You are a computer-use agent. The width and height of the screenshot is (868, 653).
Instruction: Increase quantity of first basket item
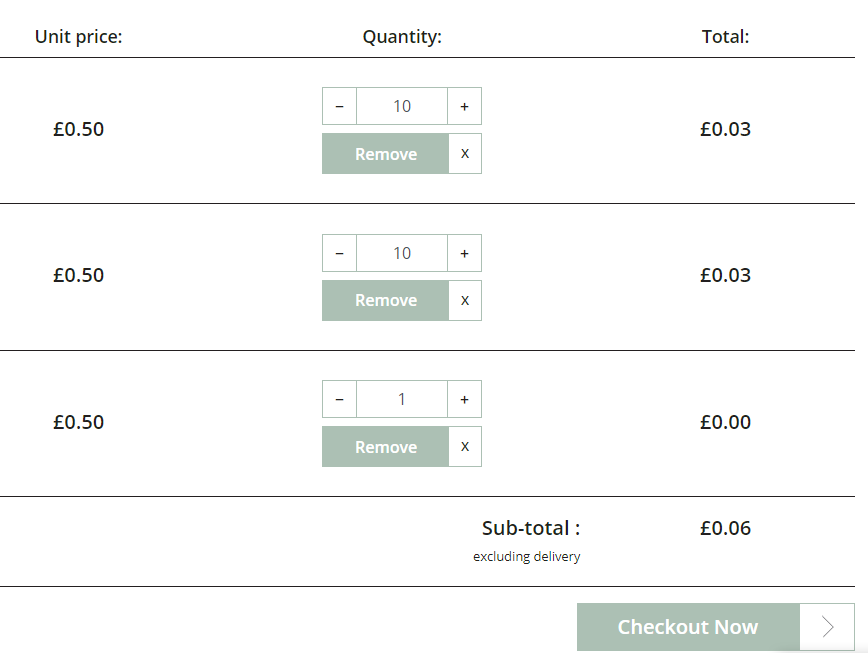pos(464,106)
